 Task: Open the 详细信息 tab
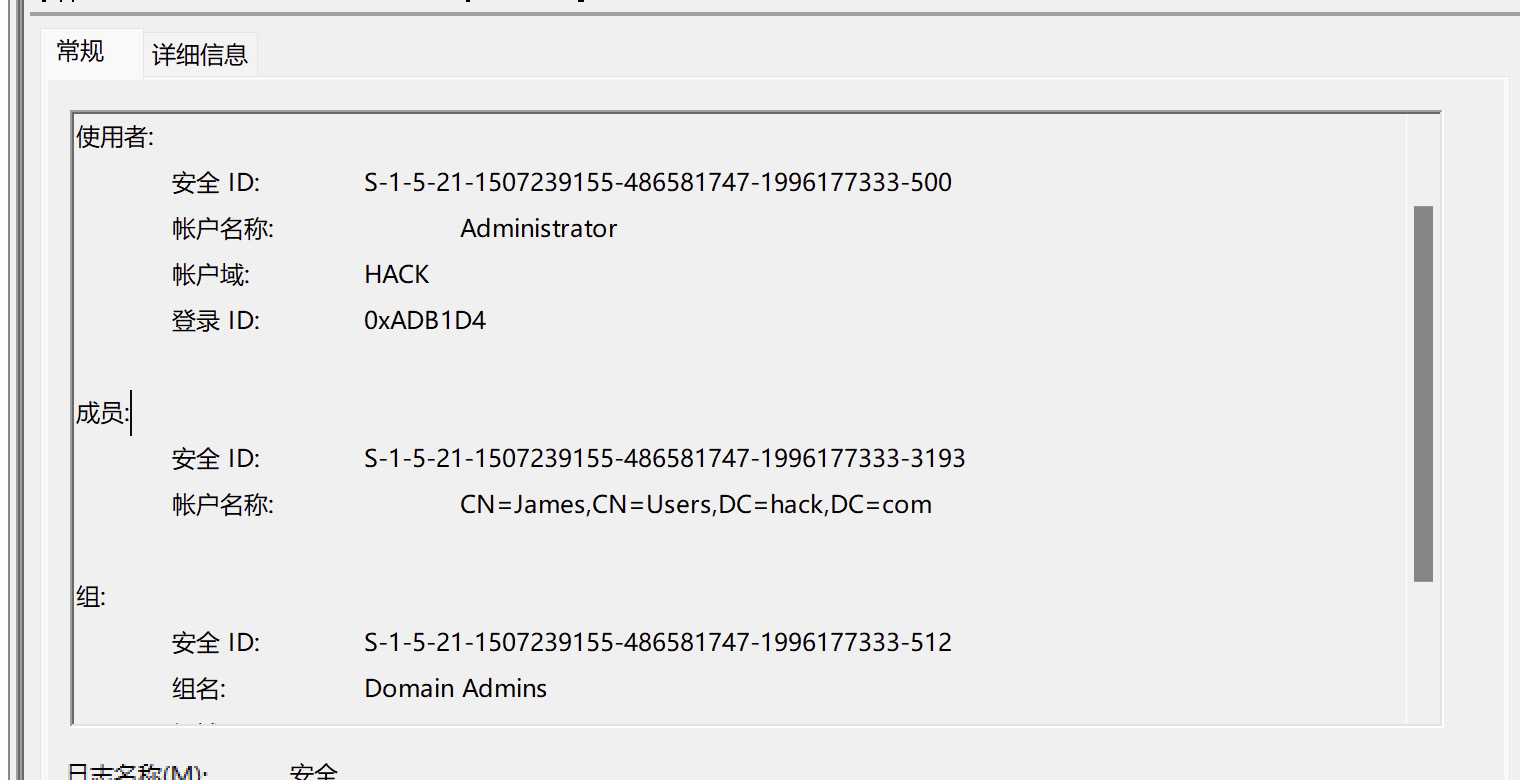[200, 55]
